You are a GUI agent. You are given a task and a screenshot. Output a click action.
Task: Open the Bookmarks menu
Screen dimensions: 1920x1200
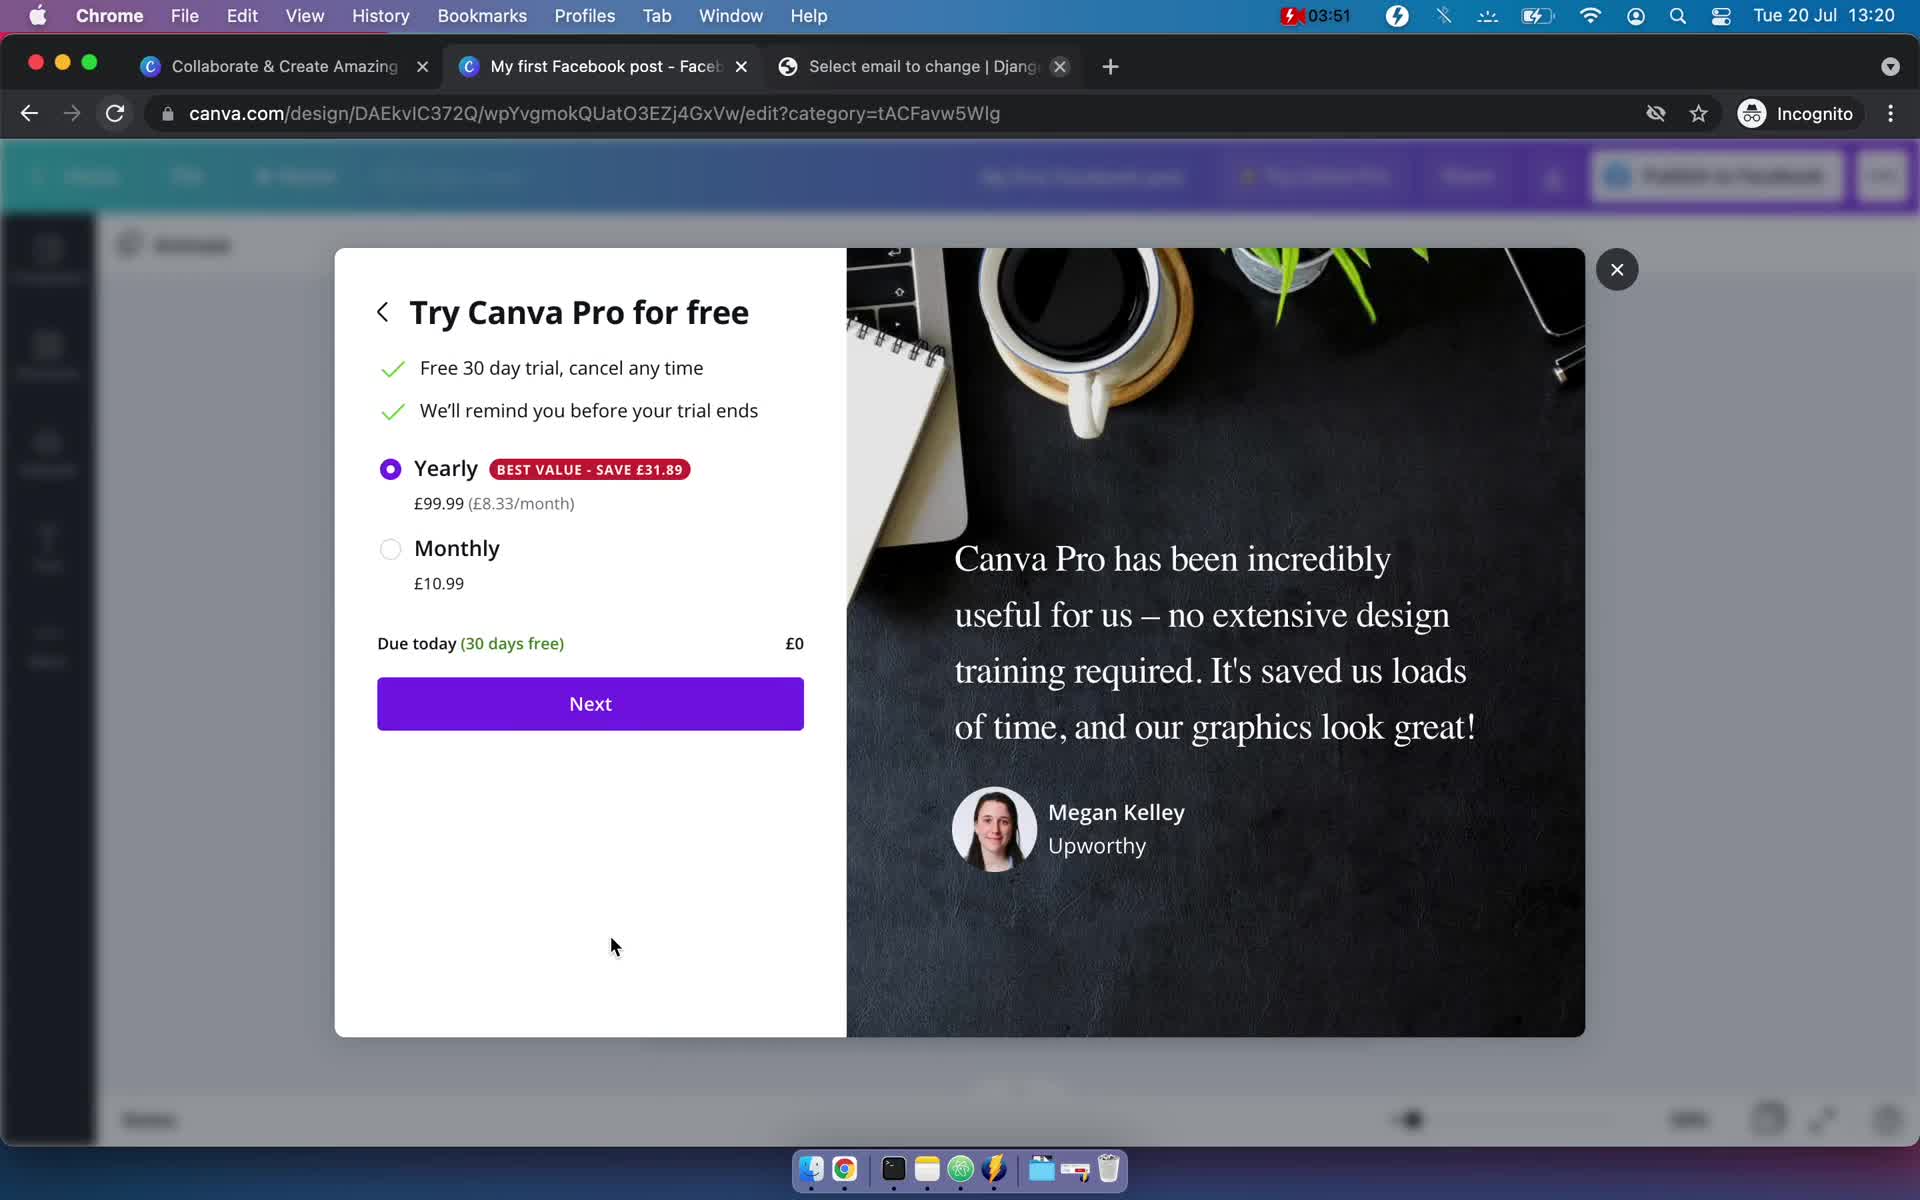pyautogui.click(x=482, y=16)
